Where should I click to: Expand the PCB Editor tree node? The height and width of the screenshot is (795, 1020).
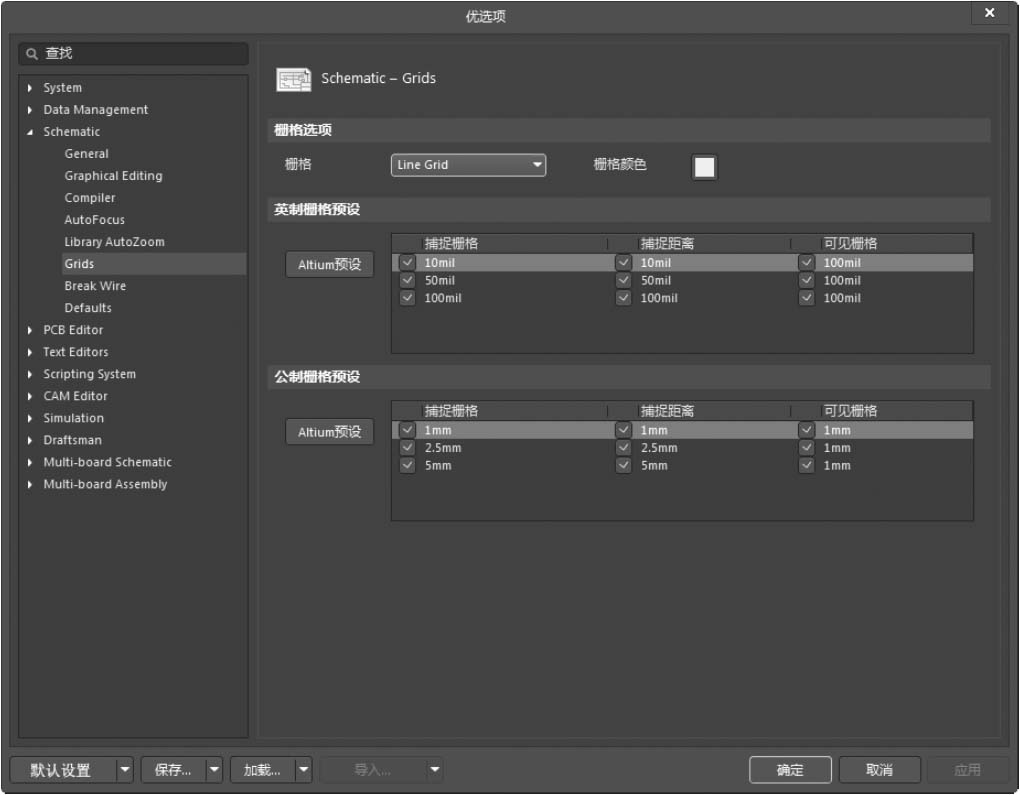30,330
